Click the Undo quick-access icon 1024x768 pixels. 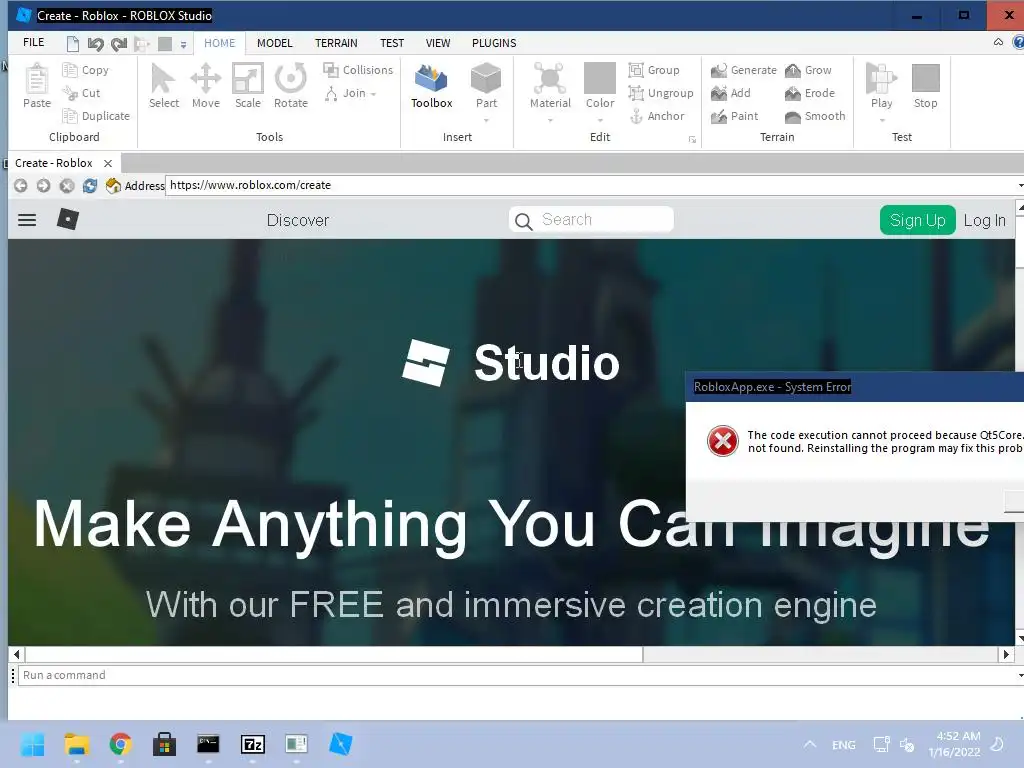click(95, 44)
